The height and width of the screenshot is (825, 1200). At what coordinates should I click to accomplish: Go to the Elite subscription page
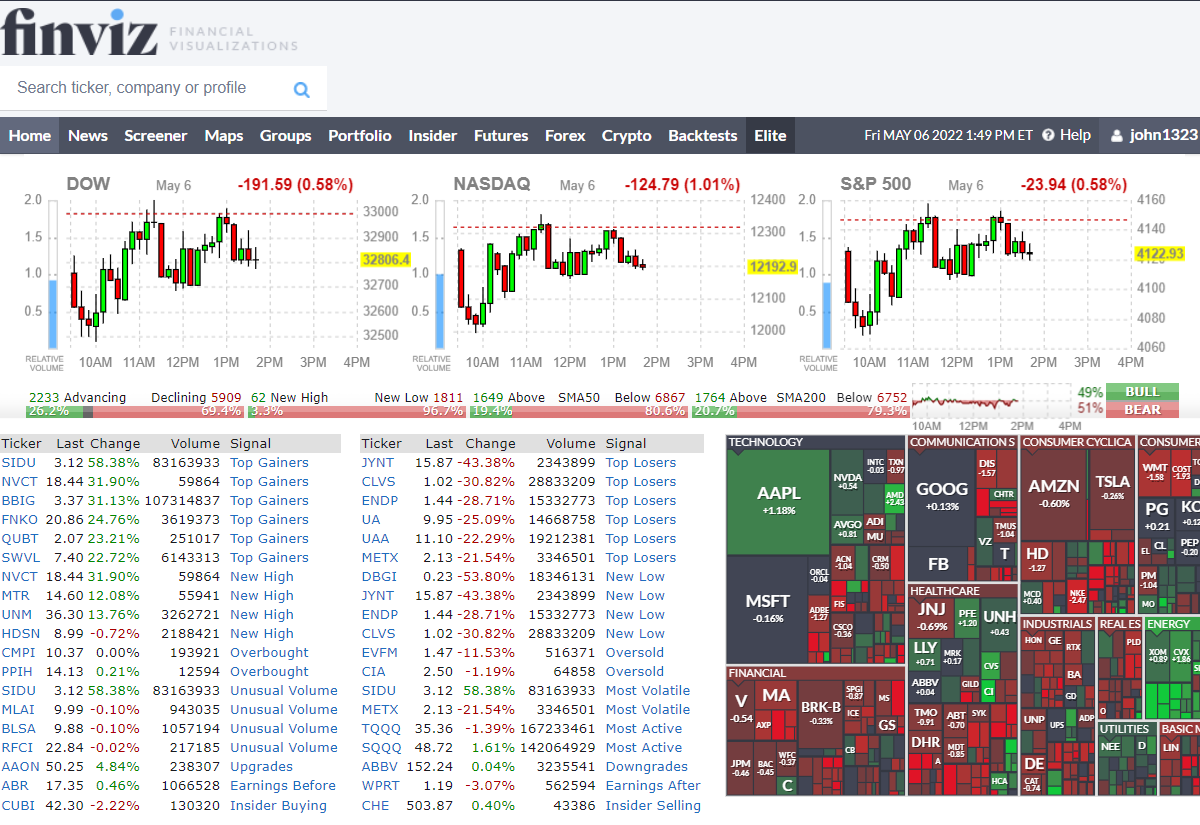pyautogui.click(x=770, y=135)
